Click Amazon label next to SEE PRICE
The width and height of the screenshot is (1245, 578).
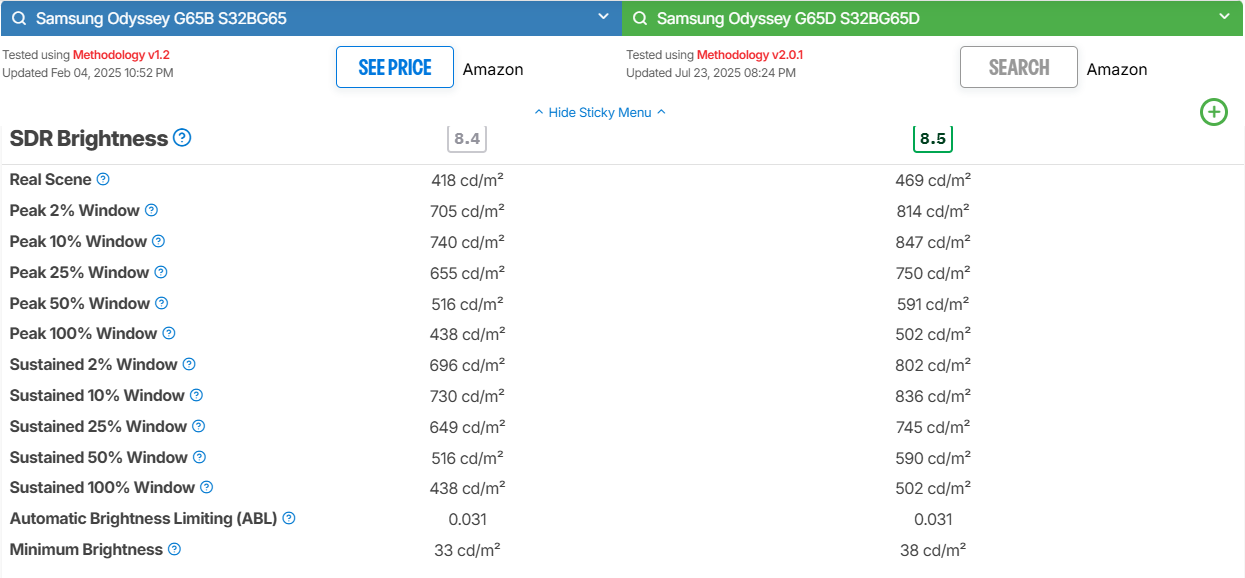coord(493,69)
